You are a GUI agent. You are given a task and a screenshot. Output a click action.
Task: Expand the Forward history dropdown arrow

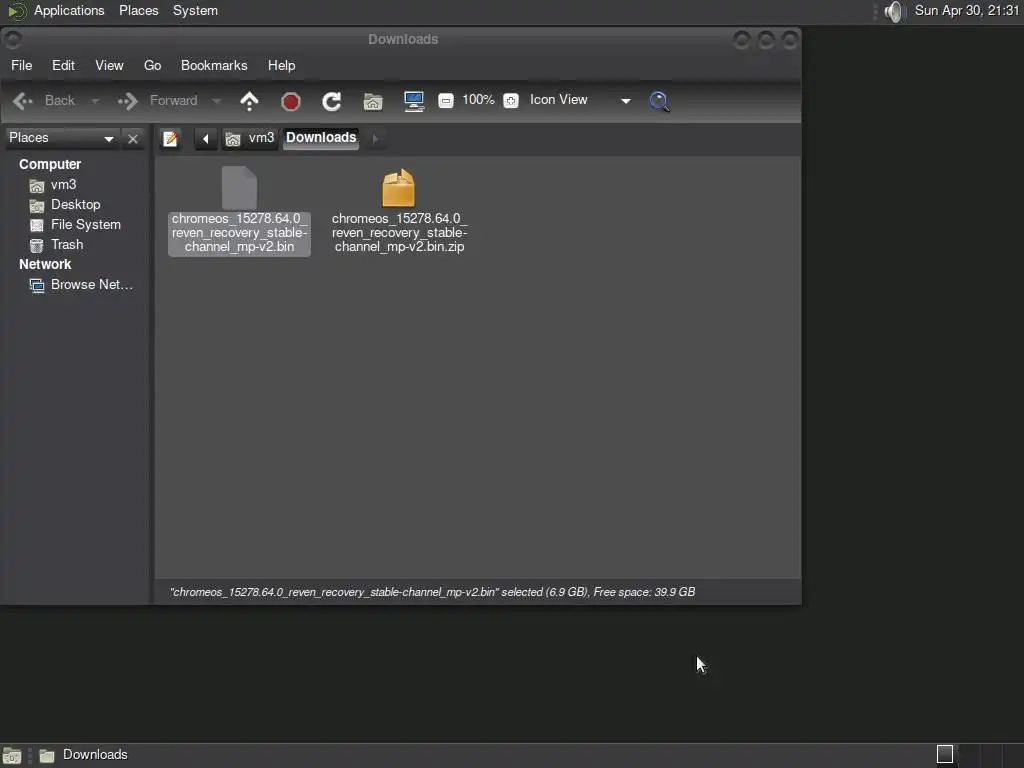pyautogui.click(x=216, y=101)
